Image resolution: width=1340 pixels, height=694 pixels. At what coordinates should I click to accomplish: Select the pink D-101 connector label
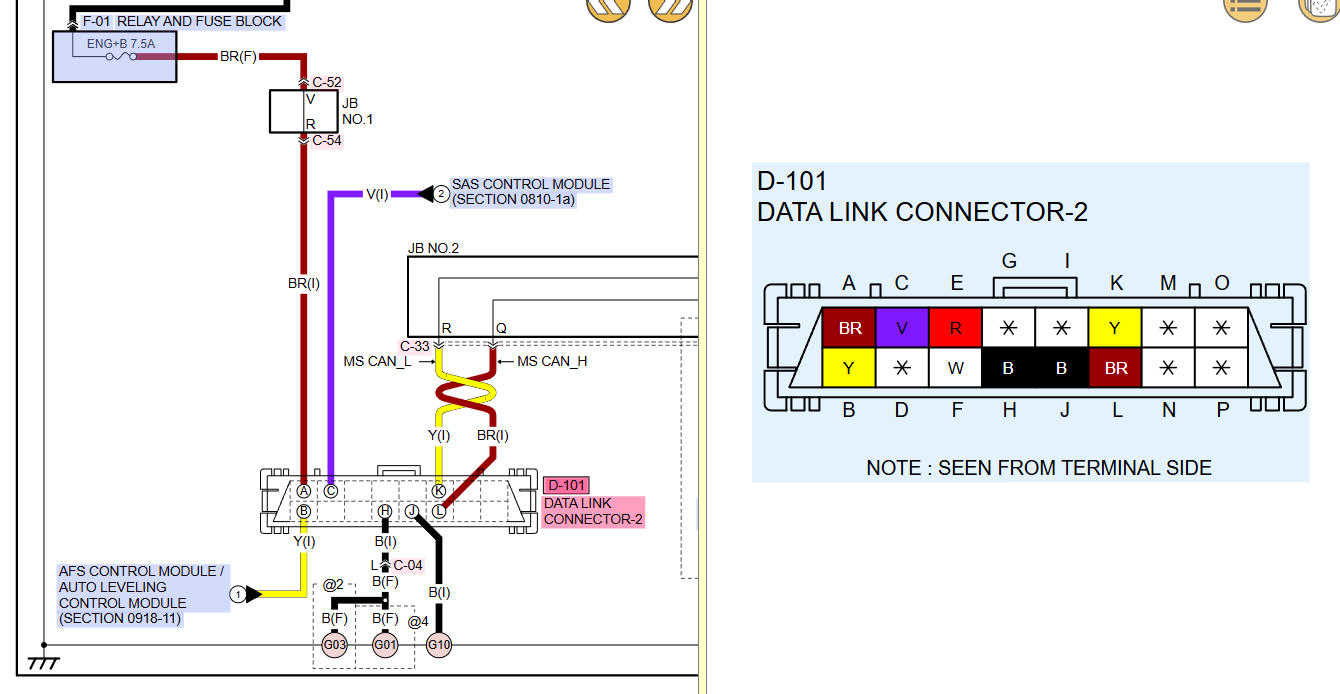pos(566,486)
